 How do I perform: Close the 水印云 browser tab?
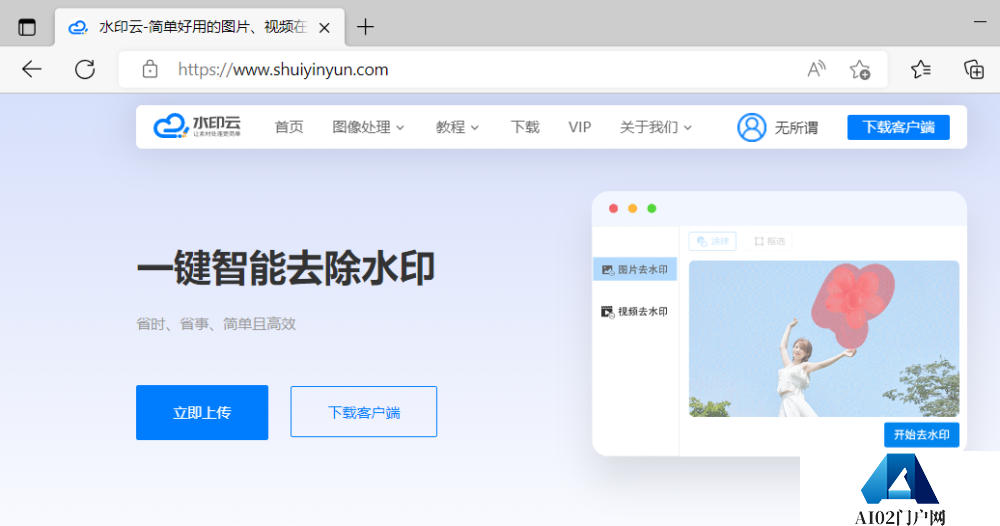[x=324, y=27]
